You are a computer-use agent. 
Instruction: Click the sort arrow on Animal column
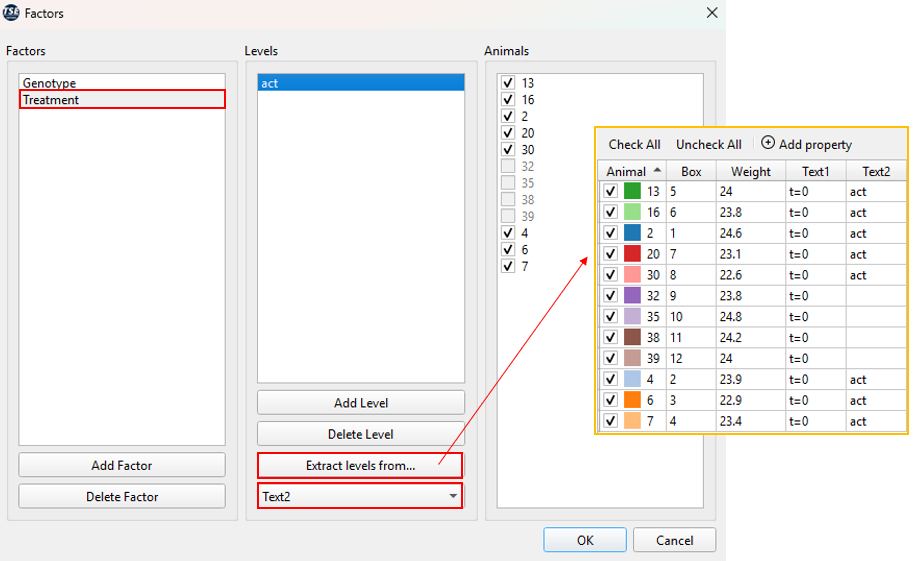point(657,171)
